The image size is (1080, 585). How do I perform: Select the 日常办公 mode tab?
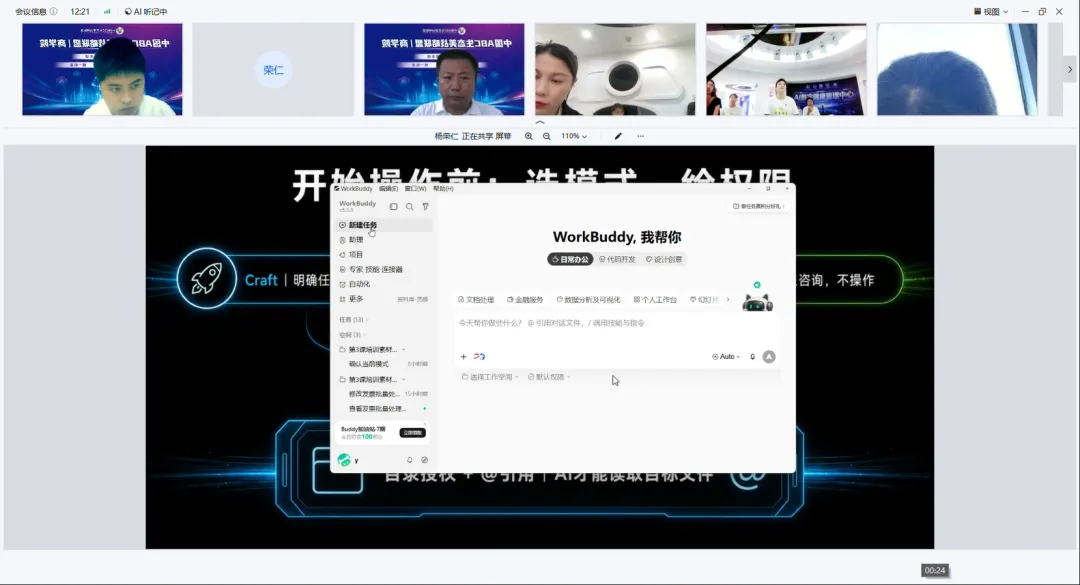point(570,260)
